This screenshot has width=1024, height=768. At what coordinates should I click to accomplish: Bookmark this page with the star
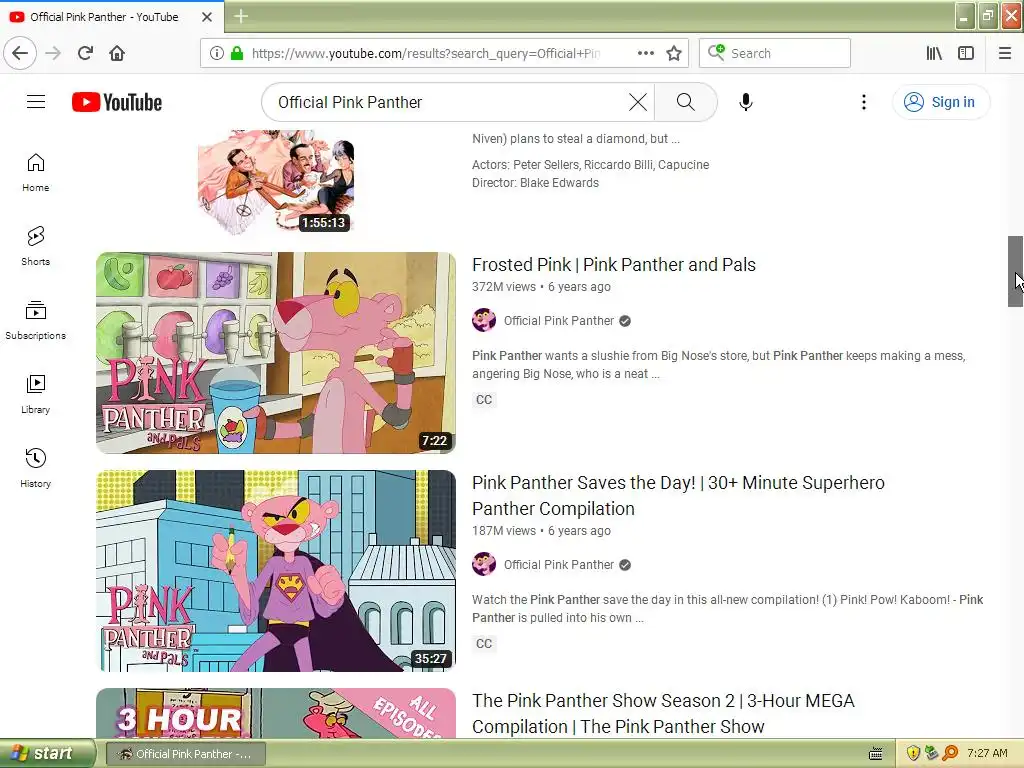(x=674, y=54)
